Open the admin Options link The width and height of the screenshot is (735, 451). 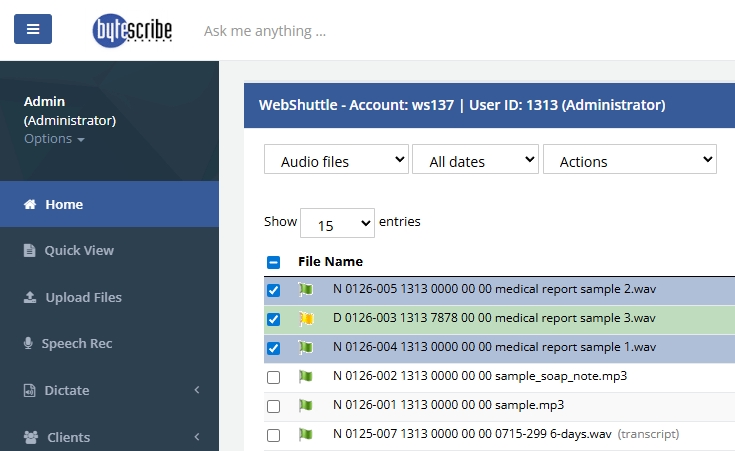click(x=53, y=139)
